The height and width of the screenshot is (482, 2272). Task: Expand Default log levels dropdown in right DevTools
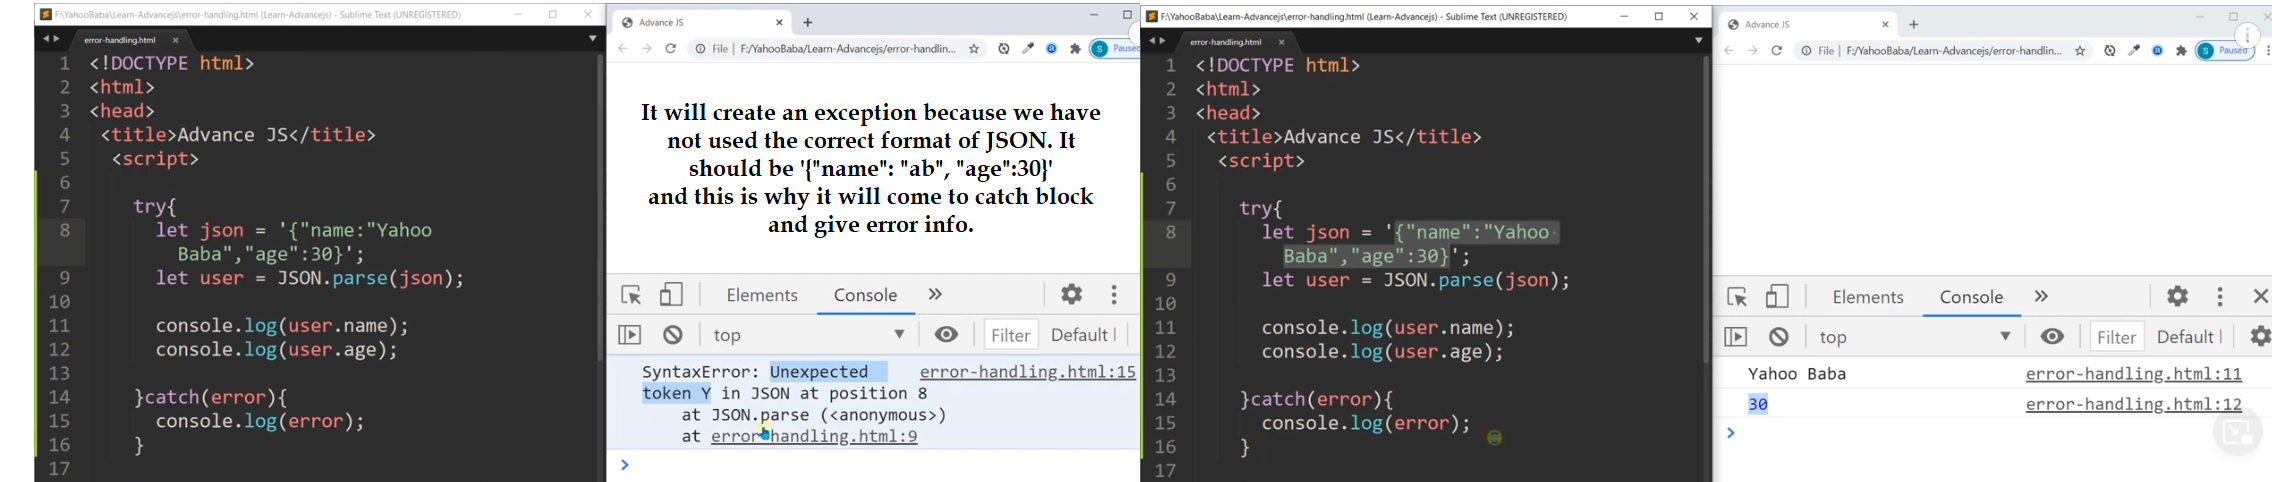point(2188,337)
